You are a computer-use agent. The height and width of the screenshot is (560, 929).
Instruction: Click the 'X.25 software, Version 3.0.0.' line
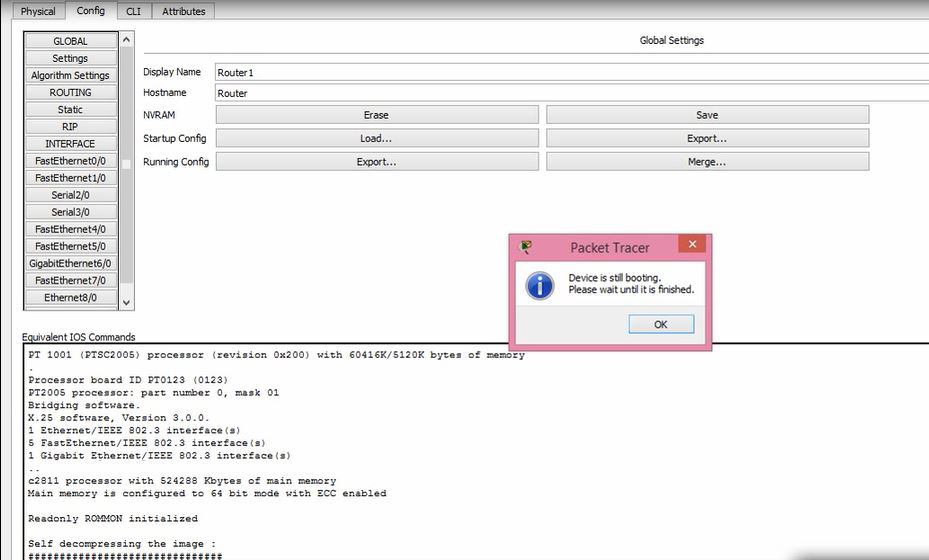pyautogui.click(x=118, y=418)
